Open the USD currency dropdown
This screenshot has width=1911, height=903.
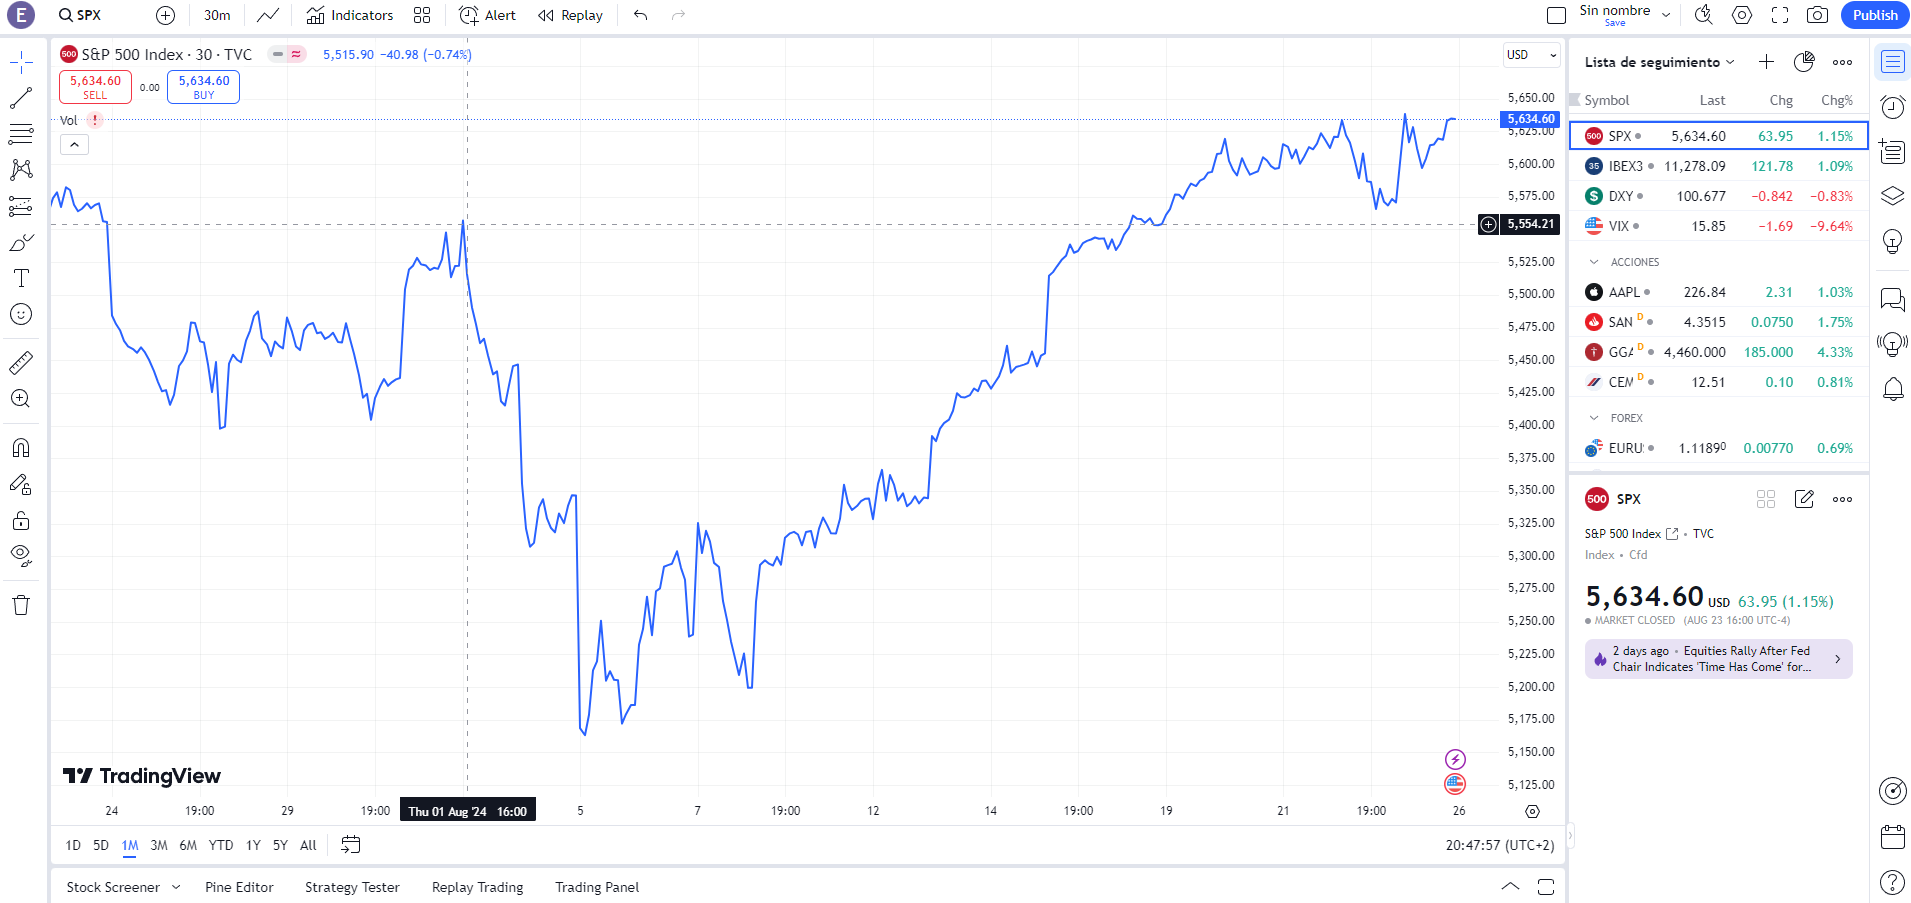pos(1531,55)
